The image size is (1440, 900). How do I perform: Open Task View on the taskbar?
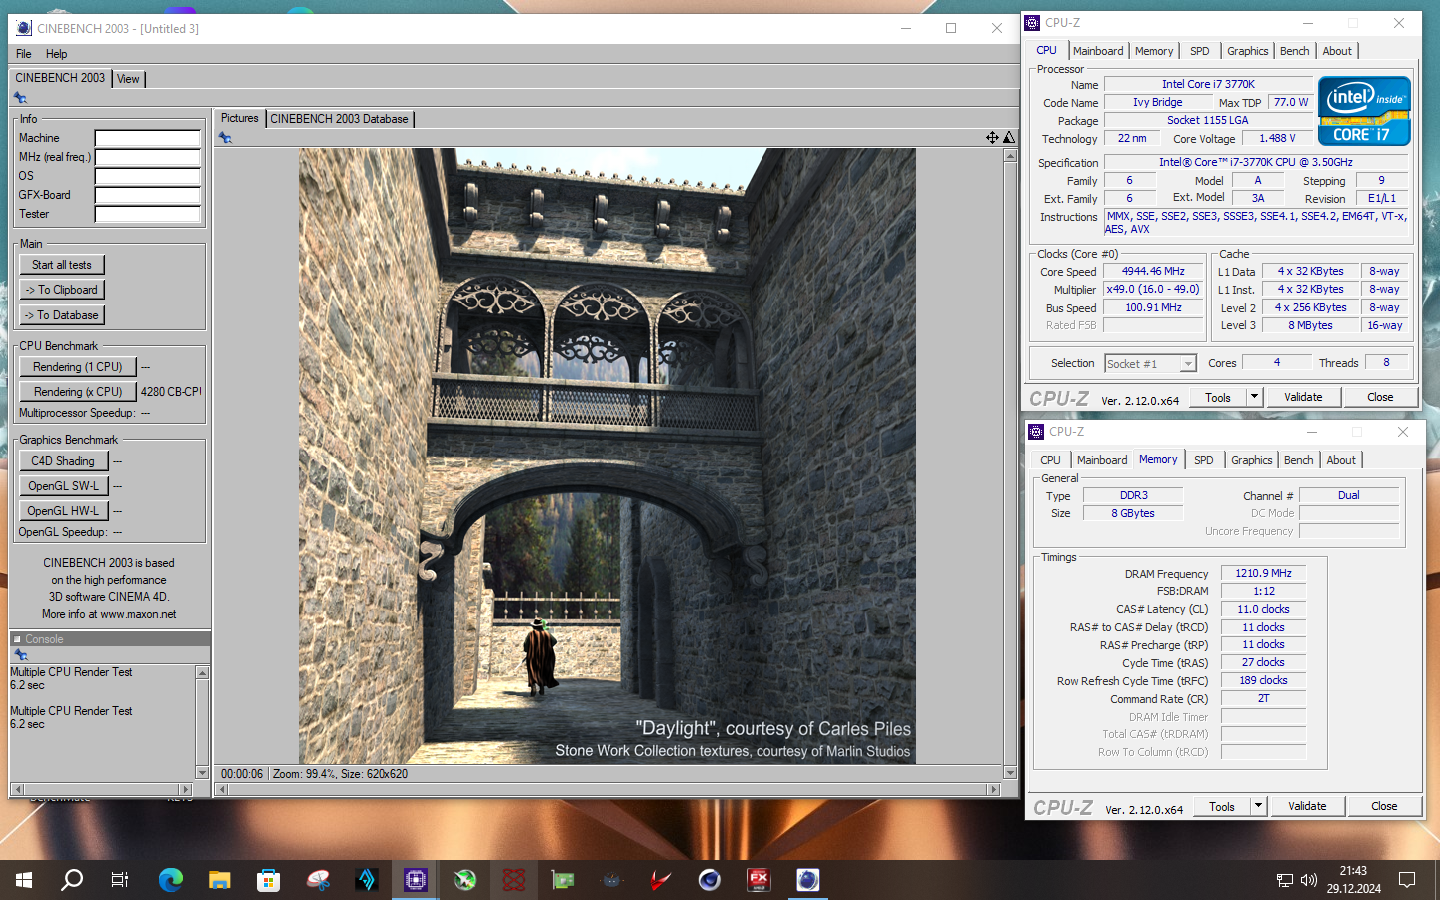(120, 880)
